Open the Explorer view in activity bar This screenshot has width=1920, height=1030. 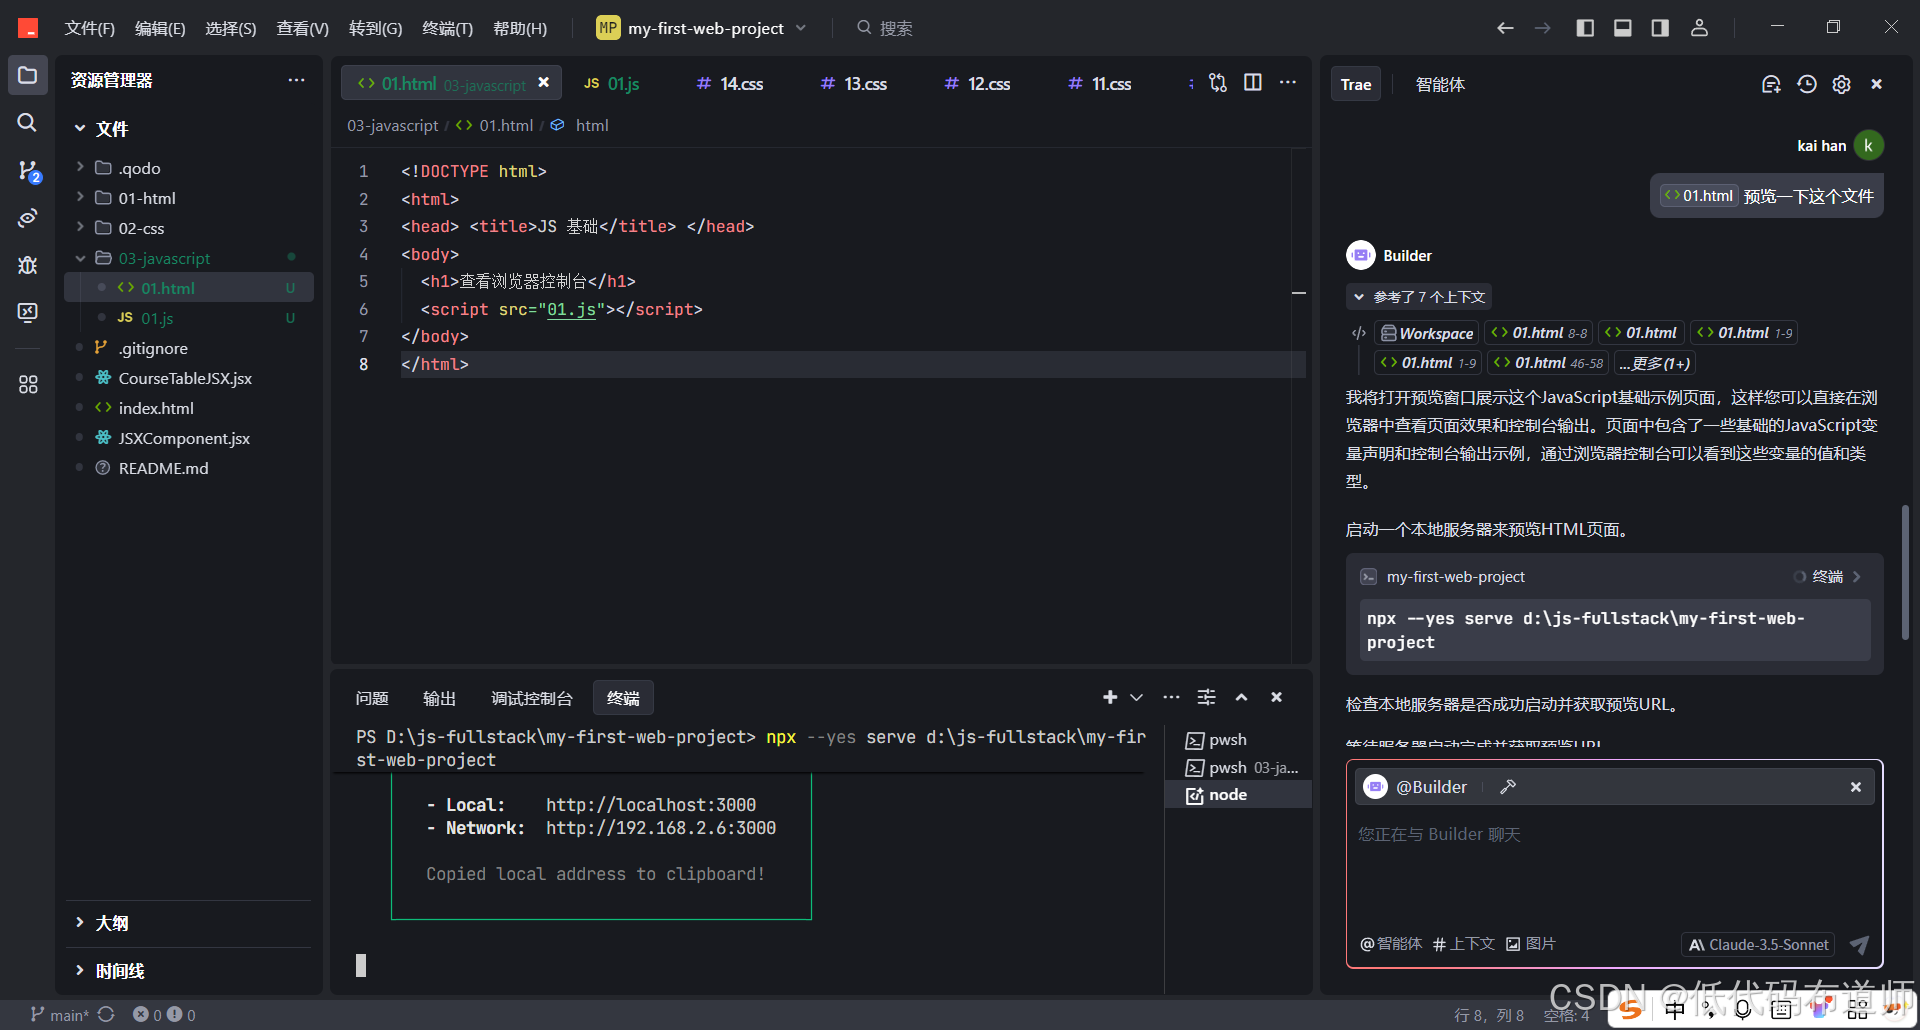28,76
